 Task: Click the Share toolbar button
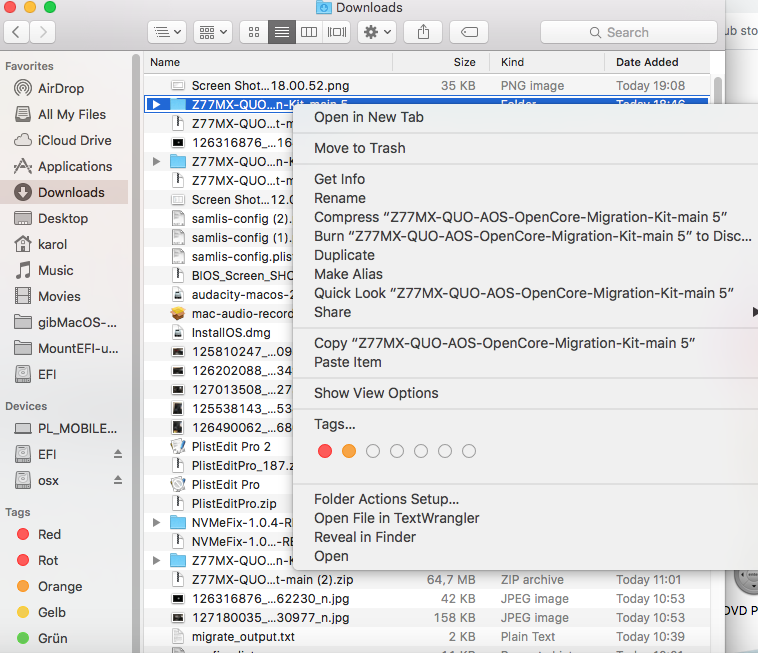tap(423, 32)
